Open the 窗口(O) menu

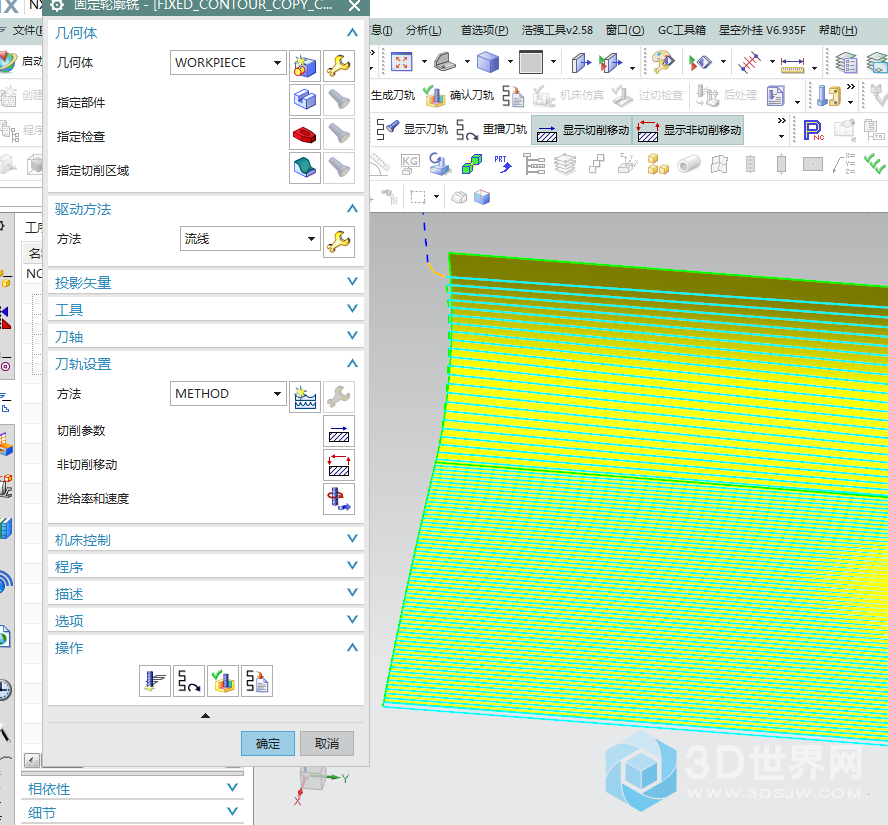pyautogui.click(x=625, y=30)
